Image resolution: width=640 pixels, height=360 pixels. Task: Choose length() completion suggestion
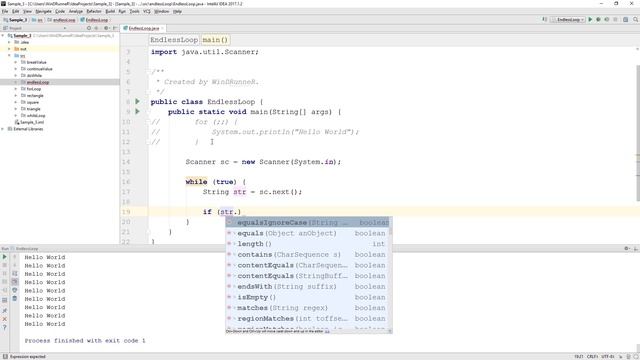(x=308, y=244)
